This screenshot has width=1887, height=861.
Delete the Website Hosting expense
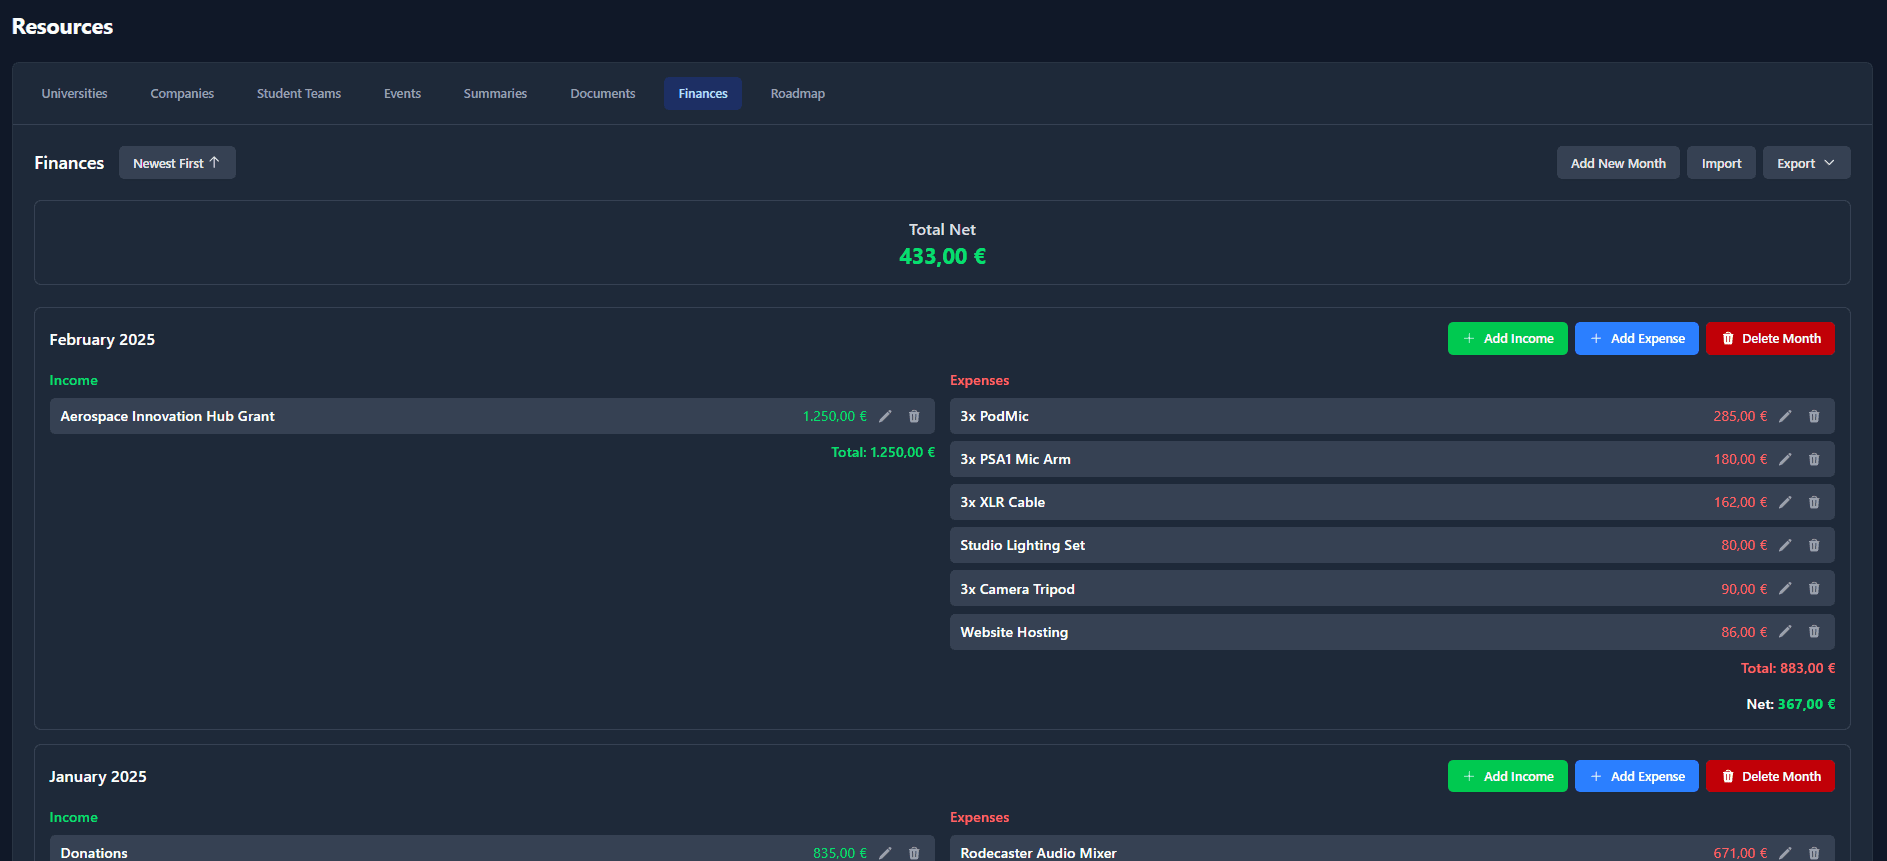pos(1814,632)
